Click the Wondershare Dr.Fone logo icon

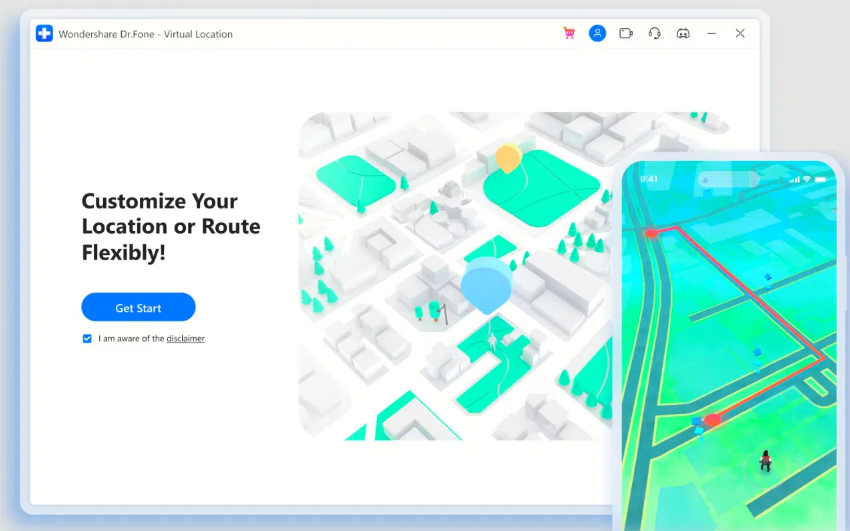(x=44, y=34)
